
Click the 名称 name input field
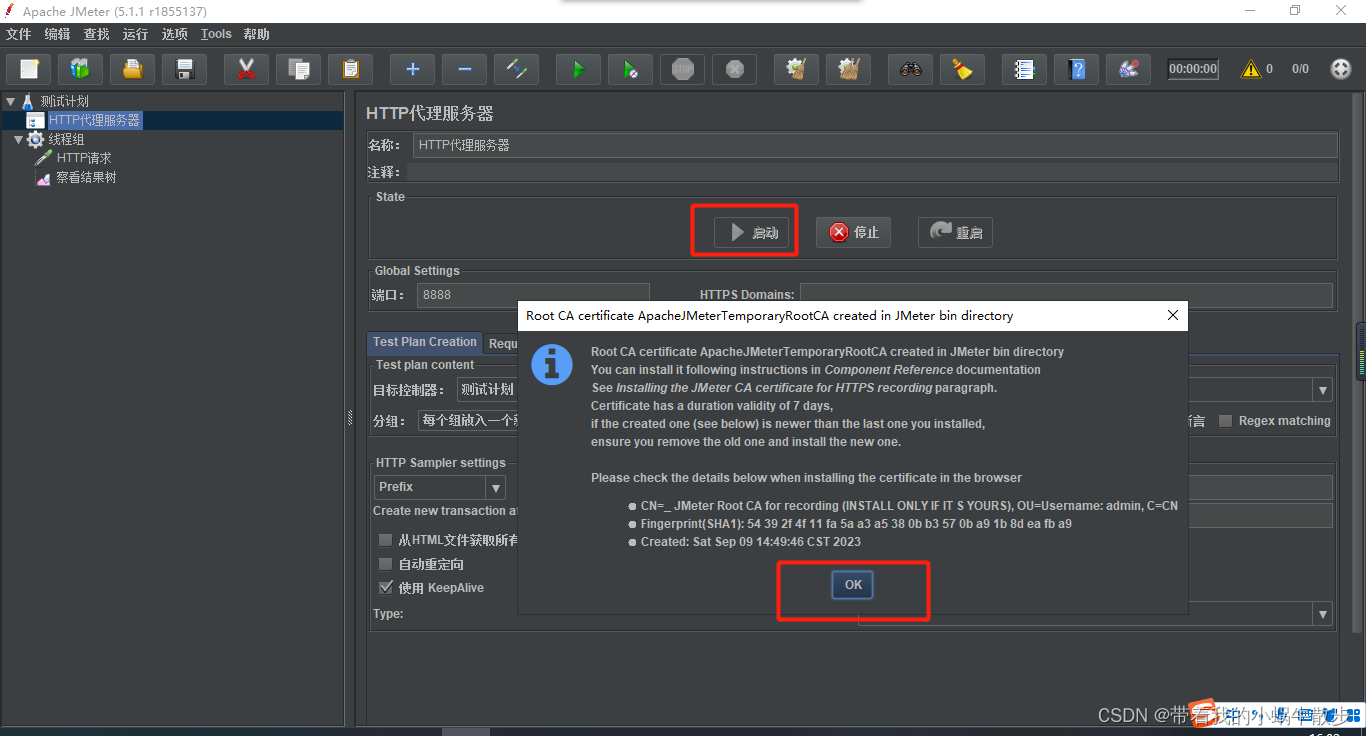[x=875, y=145]
